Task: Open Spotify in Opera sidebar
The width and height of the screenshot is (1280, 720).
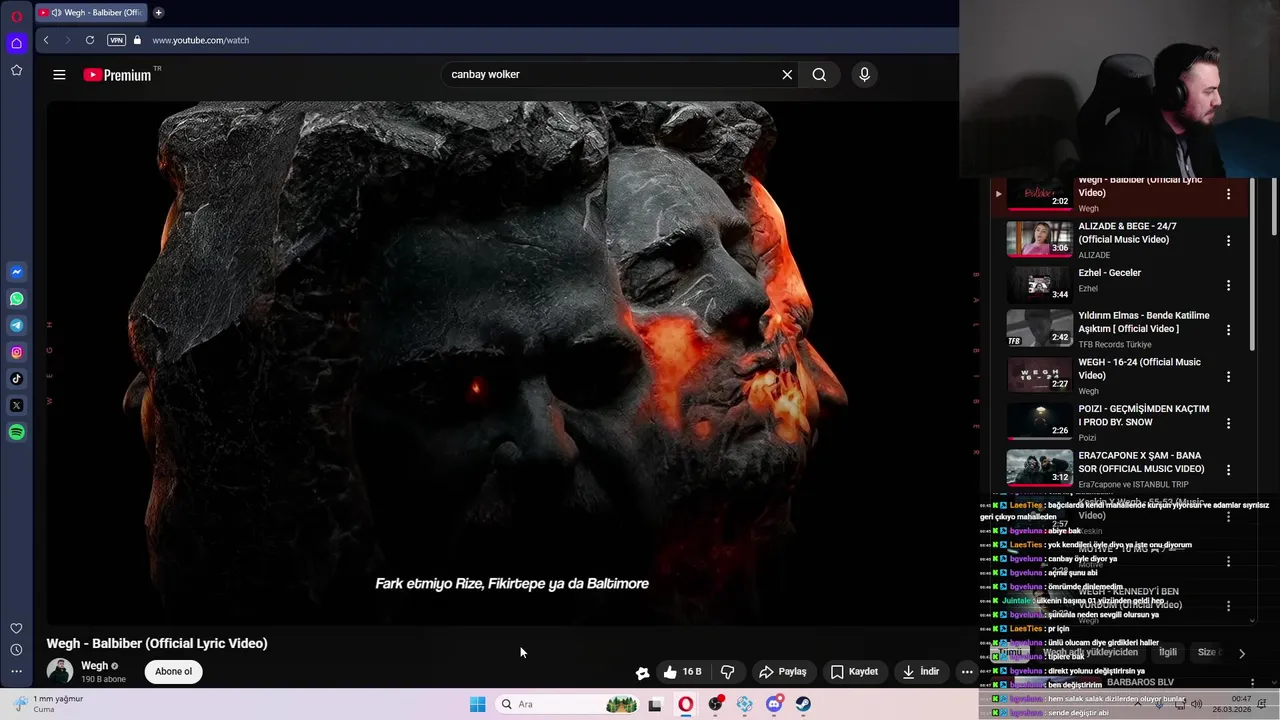Action: [x=16, y=432]
